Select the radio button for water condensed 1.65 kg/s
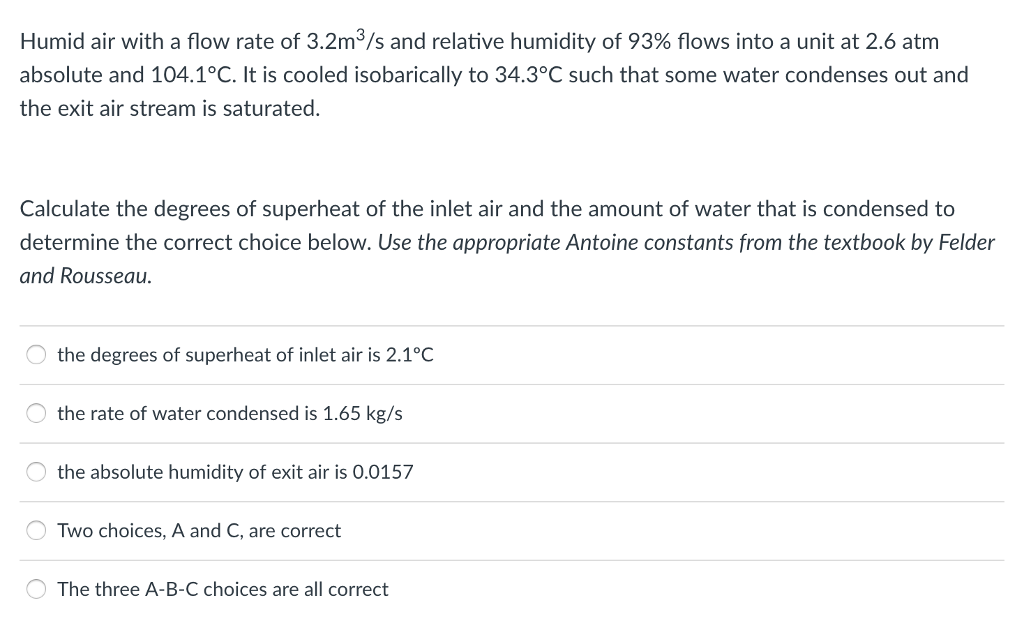1024x628 pixels. coord(36,413)
